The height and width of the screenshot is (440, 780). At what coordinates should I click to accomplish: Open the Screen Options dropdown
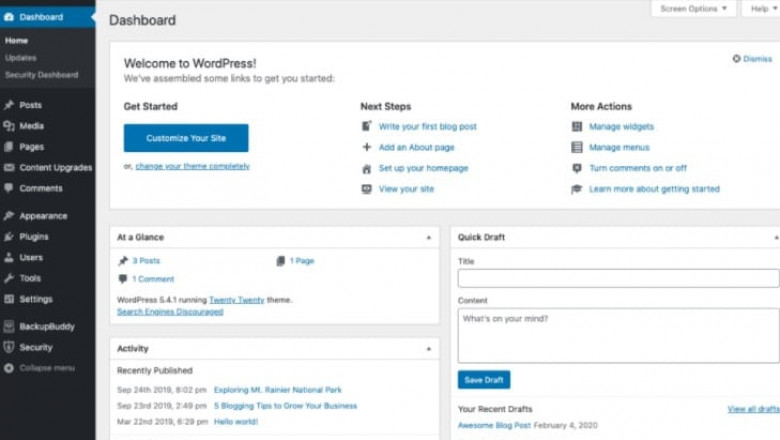[x=694, y=9]
